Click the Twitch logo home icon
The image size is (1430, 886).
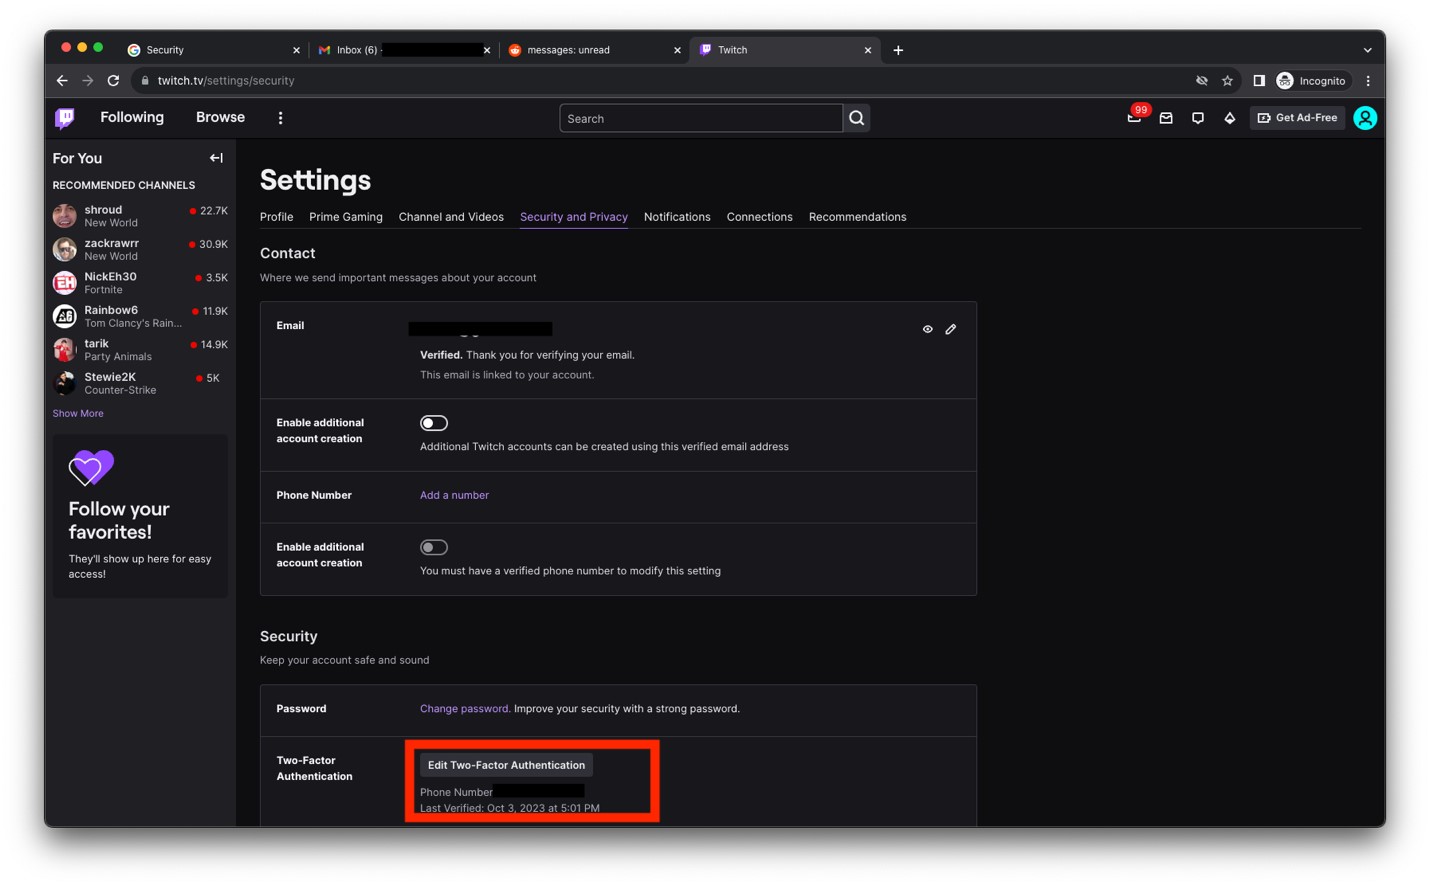[x=65, y=118]
